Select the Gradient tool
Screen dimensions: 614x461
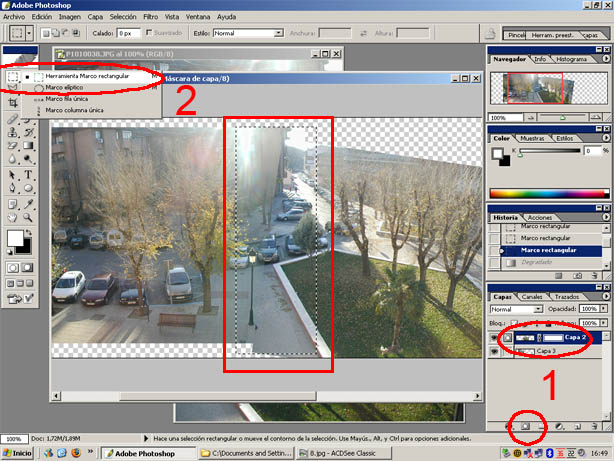[x=28, y=145]
